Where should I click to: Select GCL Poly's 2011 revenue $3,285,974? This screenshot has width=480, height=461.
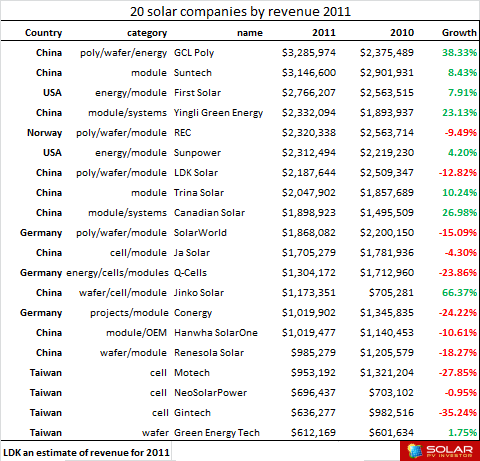coord(309,53)
